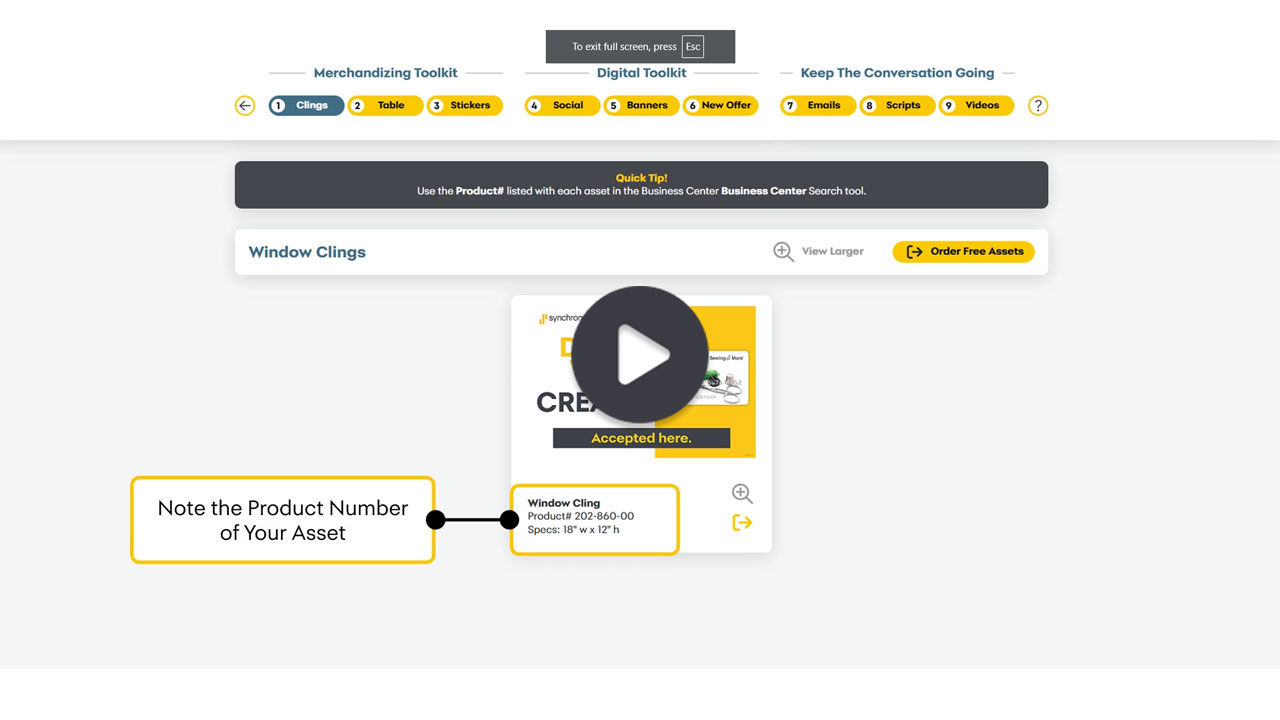Click the yellow export arrow on card

coord(742,523)
